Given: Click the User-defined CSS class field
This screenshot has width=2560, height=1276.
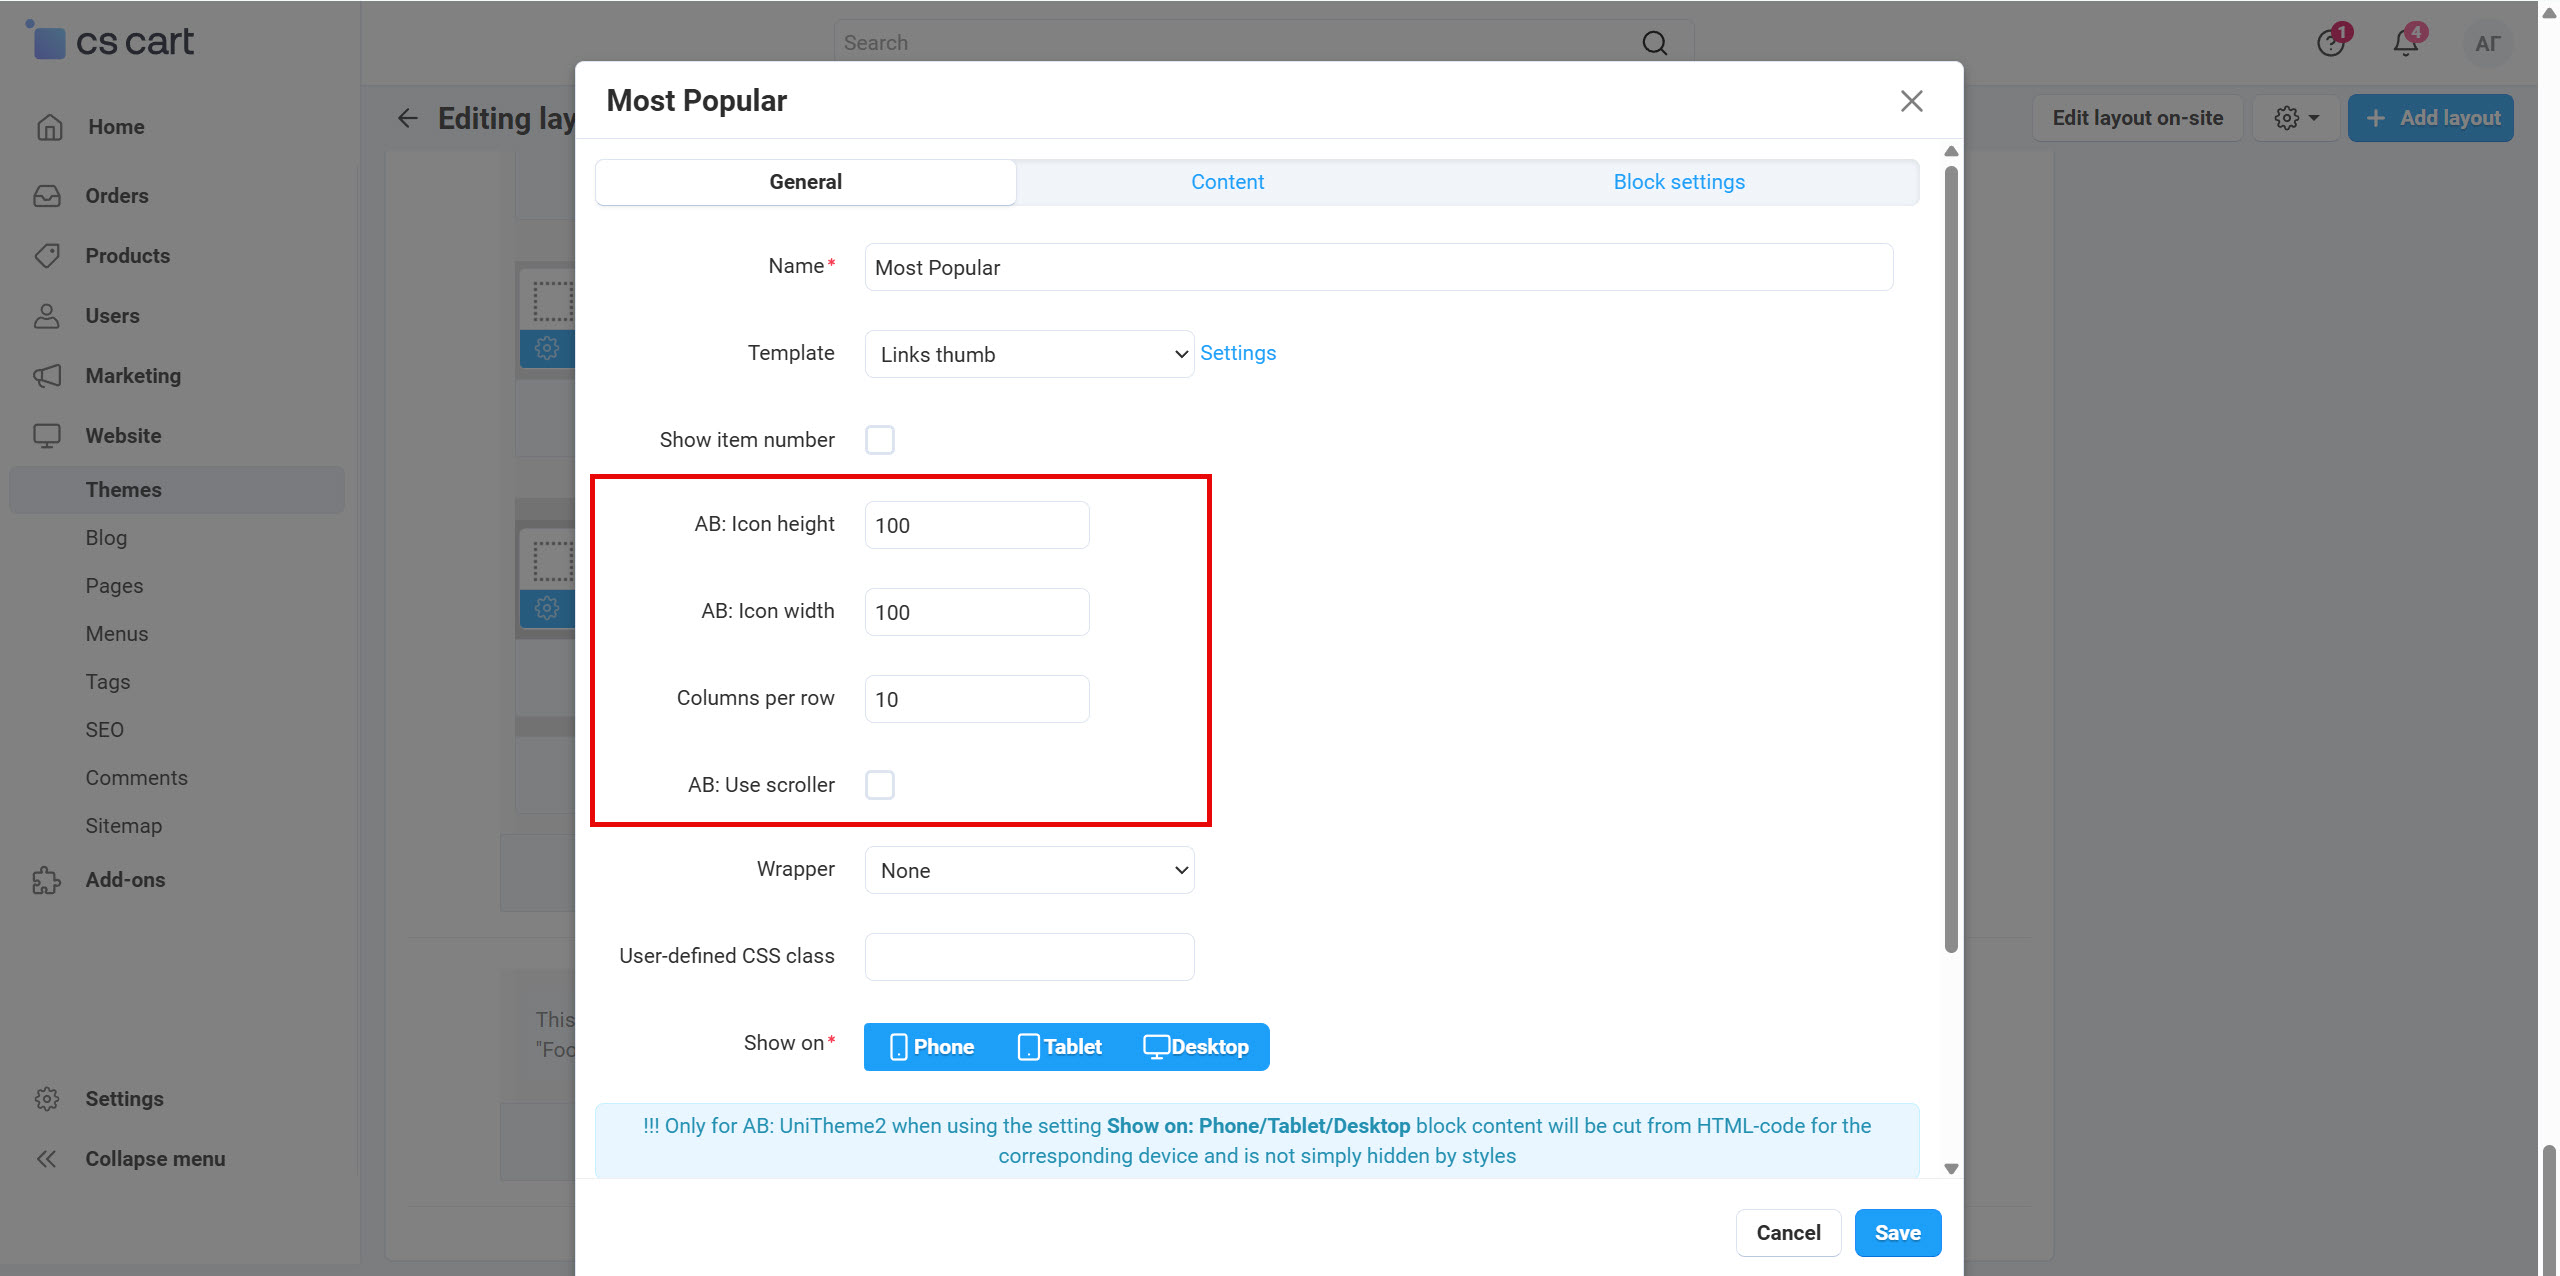Looking at the screenshot, I should 1029,957.
